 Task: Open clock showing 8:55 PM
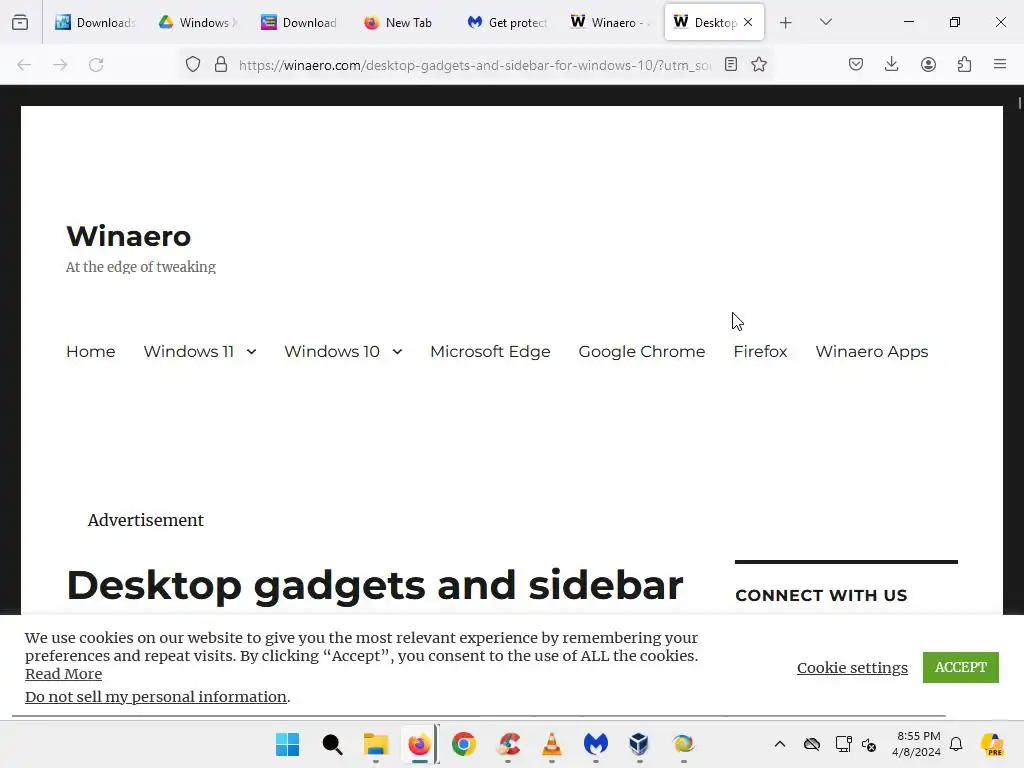(x=917, y=744)
